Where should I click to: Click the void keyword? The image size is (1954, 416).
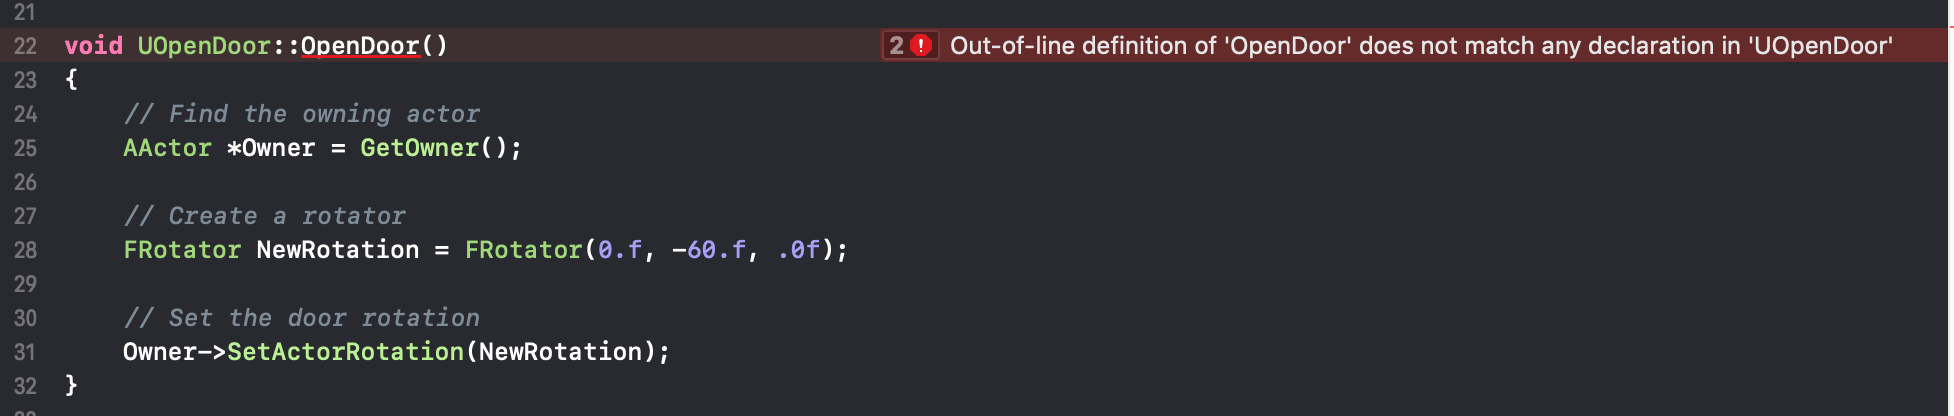click(x=93, y=46)
